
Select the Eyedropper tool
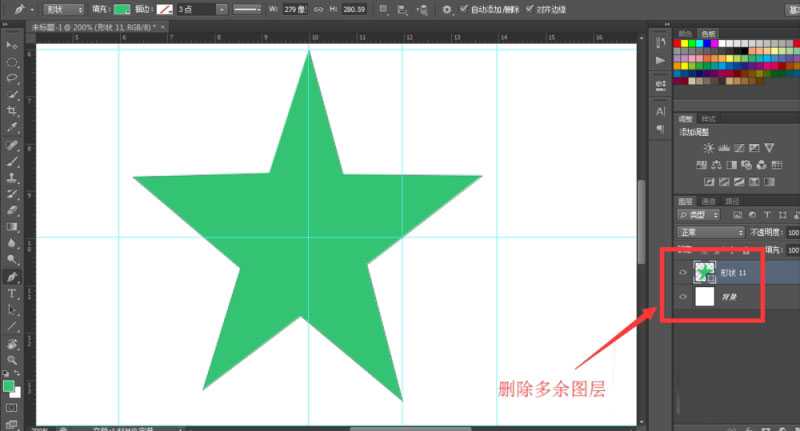[x=12, y=127]
